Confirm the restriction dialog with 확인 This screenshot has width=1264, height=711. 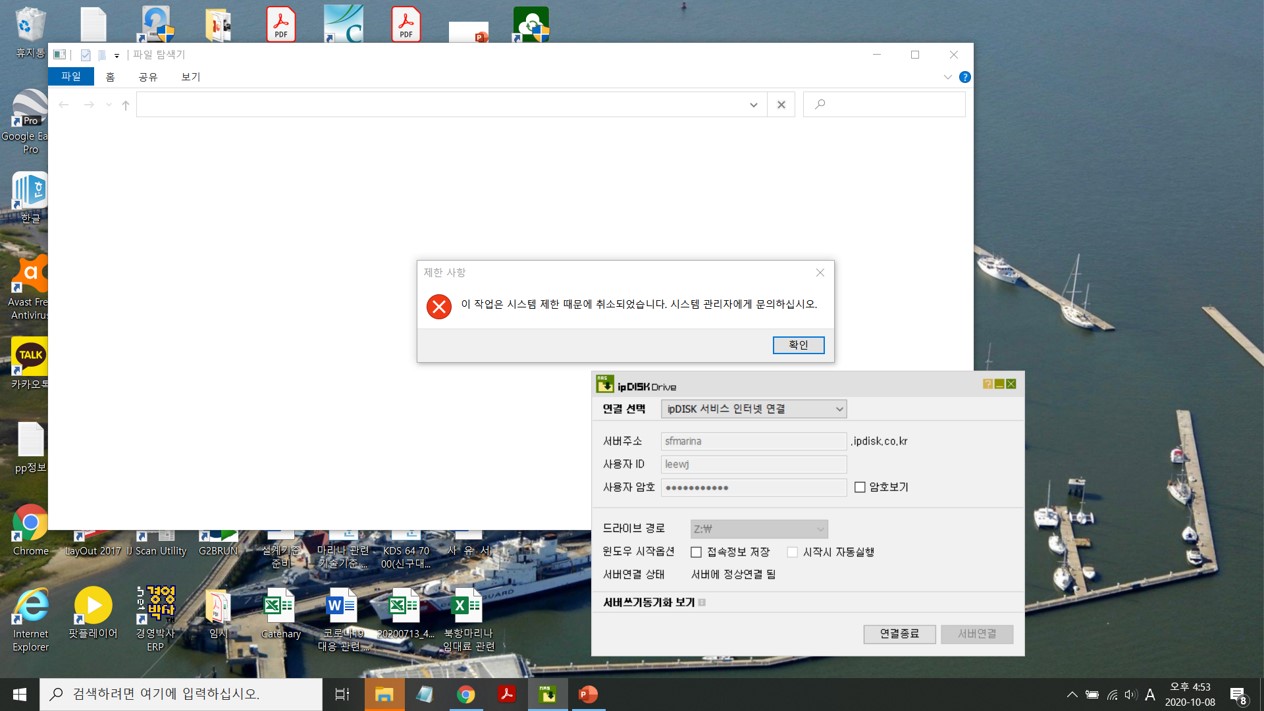[798, 345]
